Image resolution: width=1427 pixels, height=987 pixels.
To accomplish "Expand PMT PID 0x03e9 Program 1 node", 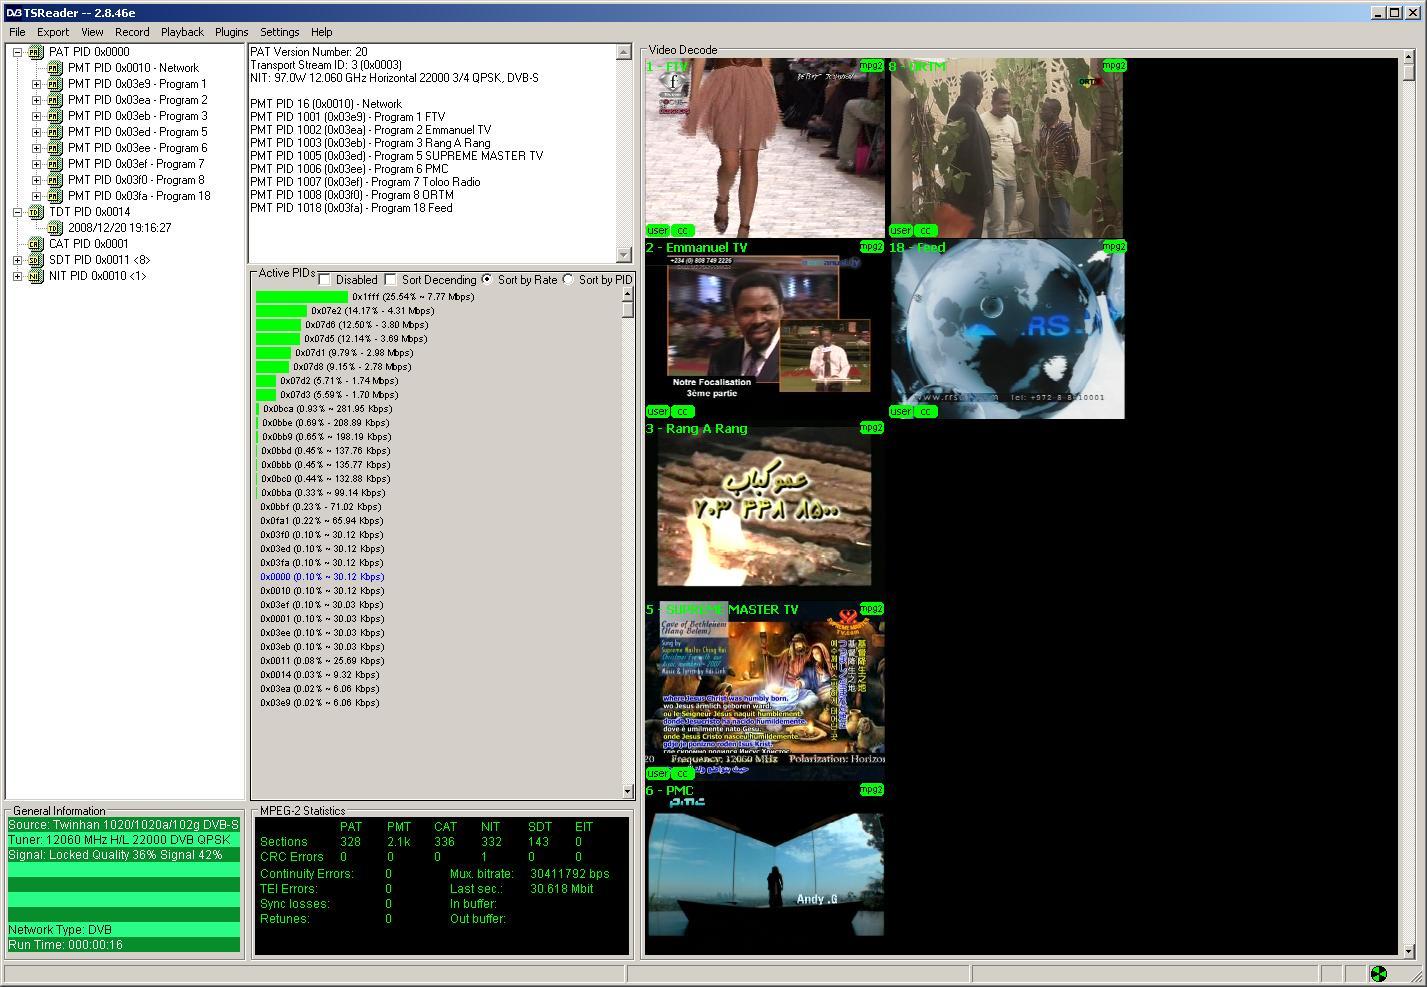I will [x=37, y=84].
